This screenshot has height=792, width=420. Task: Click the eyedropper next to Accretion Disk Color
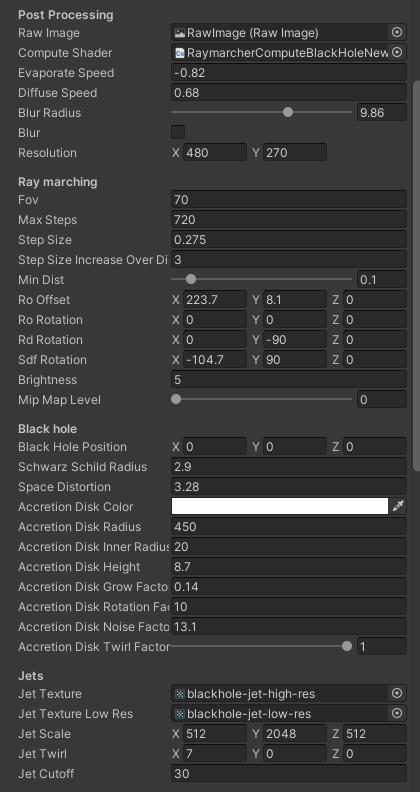point(398,506)
